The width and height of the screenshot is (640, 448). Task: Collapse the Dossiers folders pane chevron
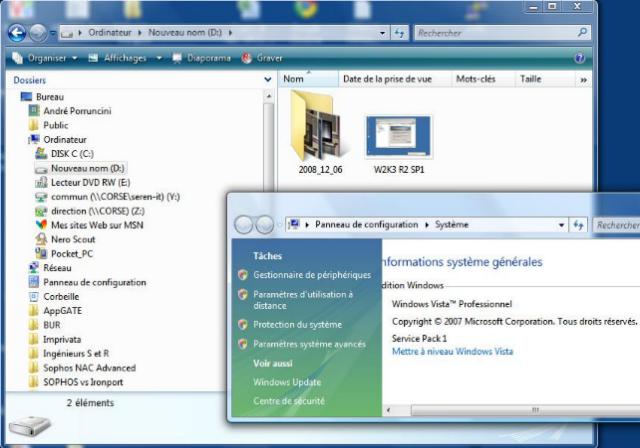[x=268, y=80]
